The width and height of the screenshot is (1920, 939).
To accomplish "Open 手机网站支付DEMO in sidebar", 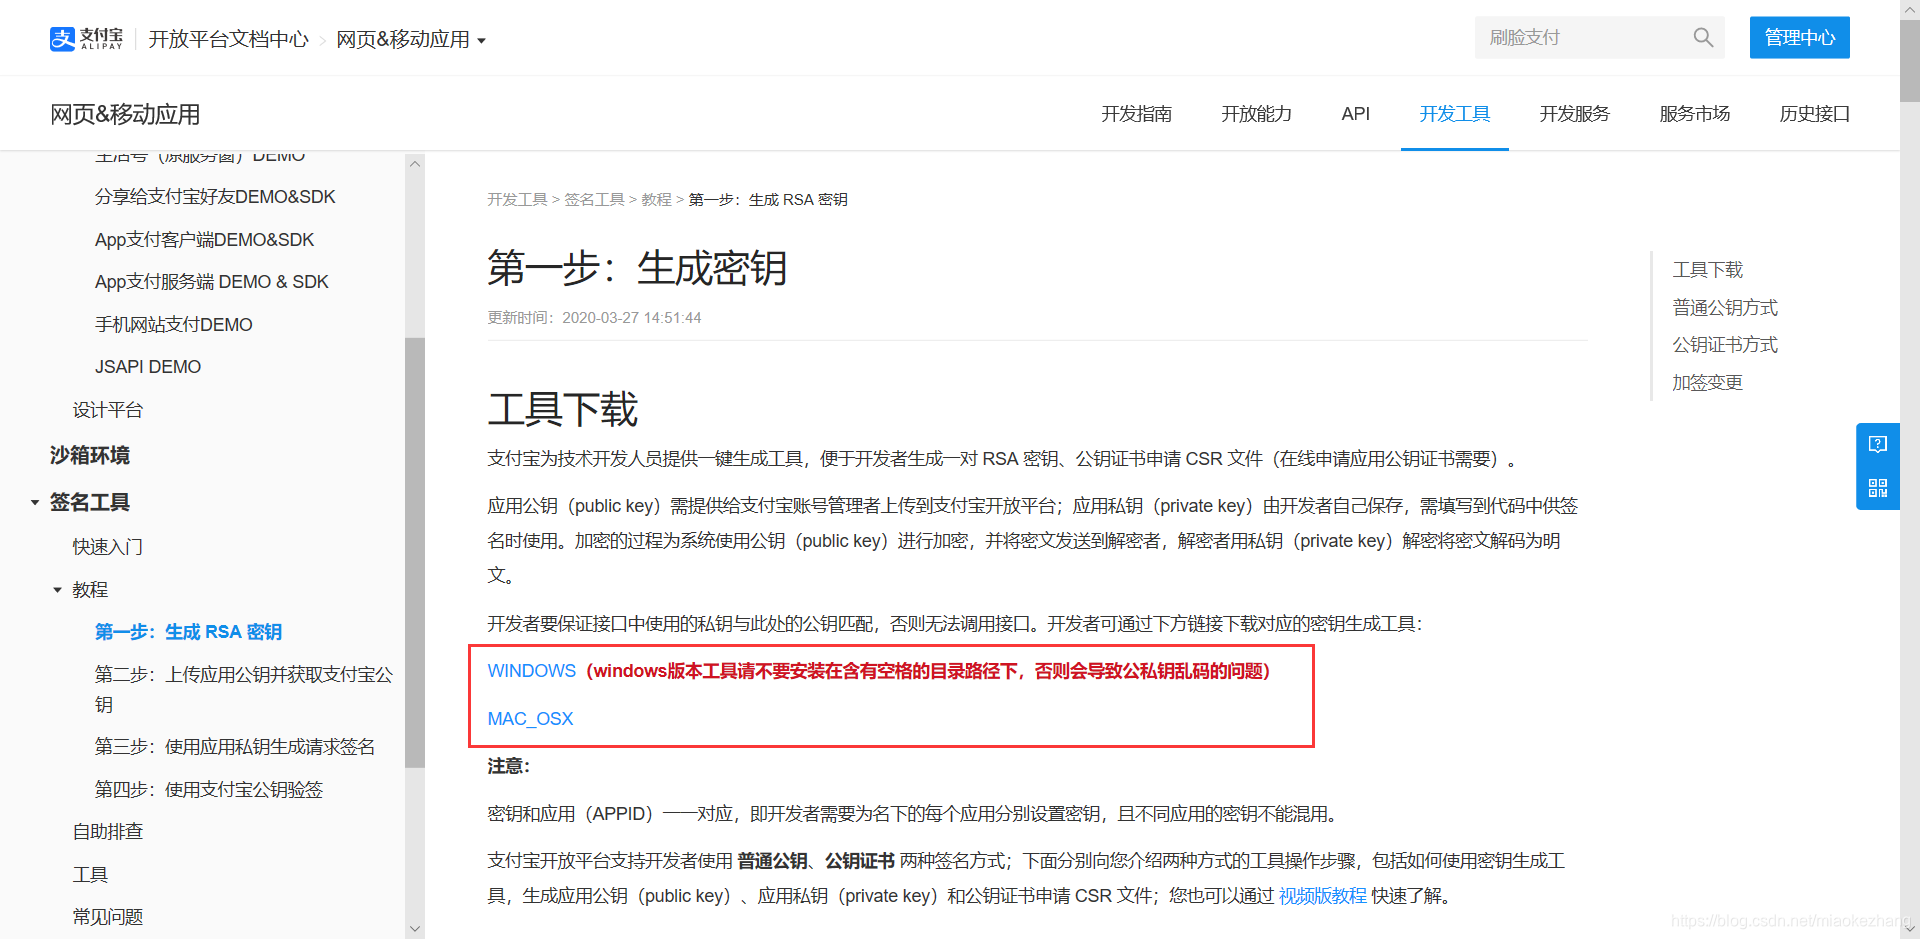I will pyautogui.click(x=173, y=325).
